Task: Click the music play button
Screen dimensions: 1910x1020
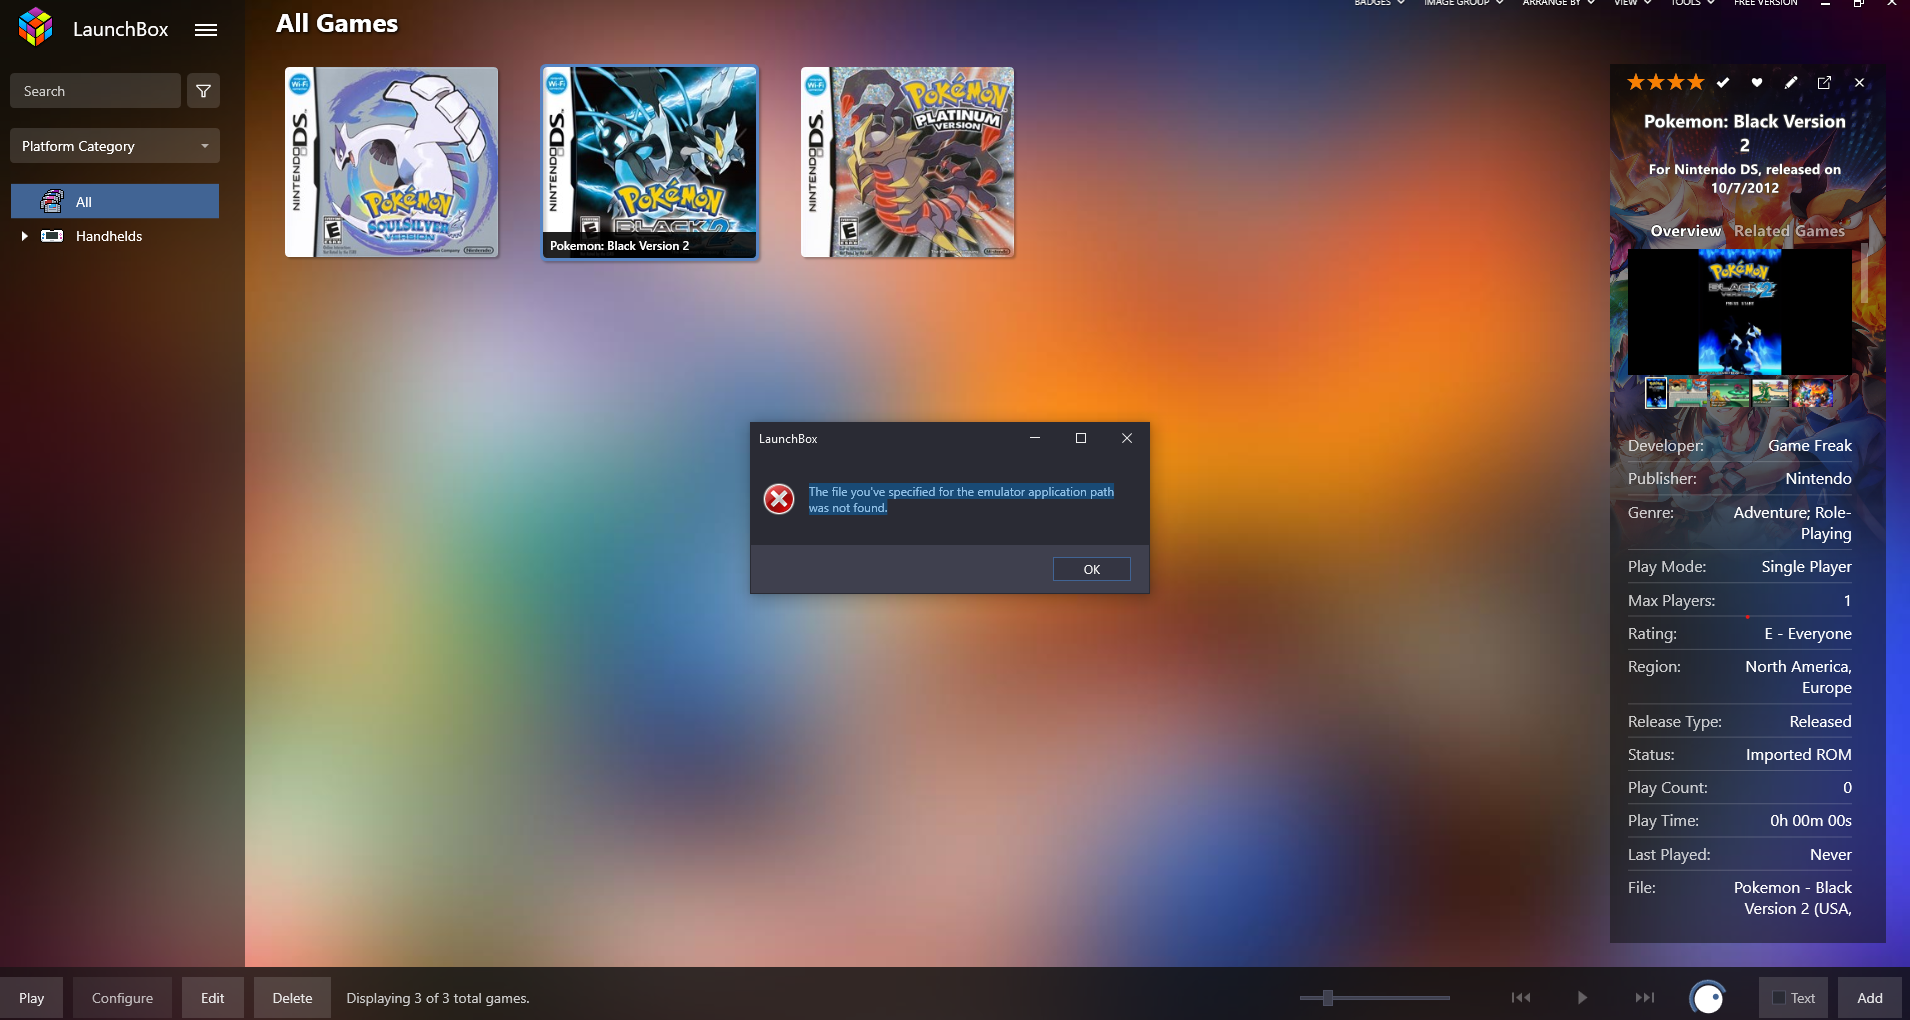Action: [x=1582, y=998]
